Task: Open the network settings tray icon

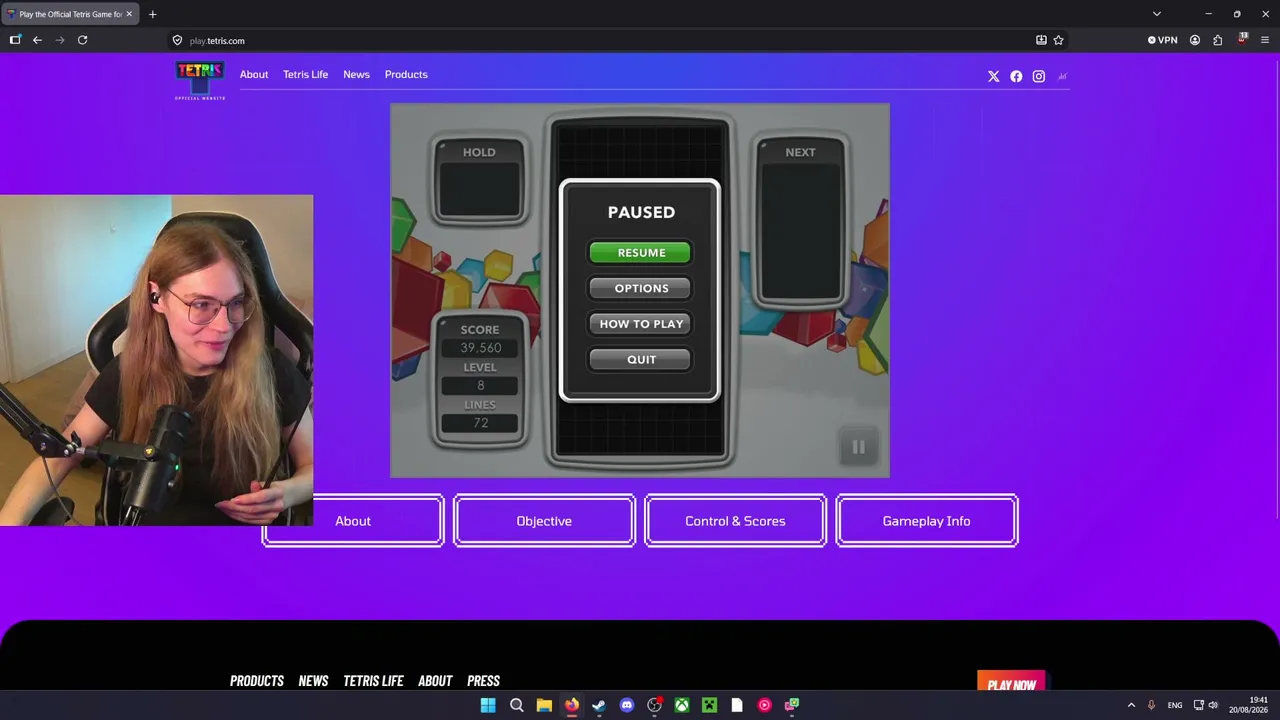Action: [x=1198, y=705]
